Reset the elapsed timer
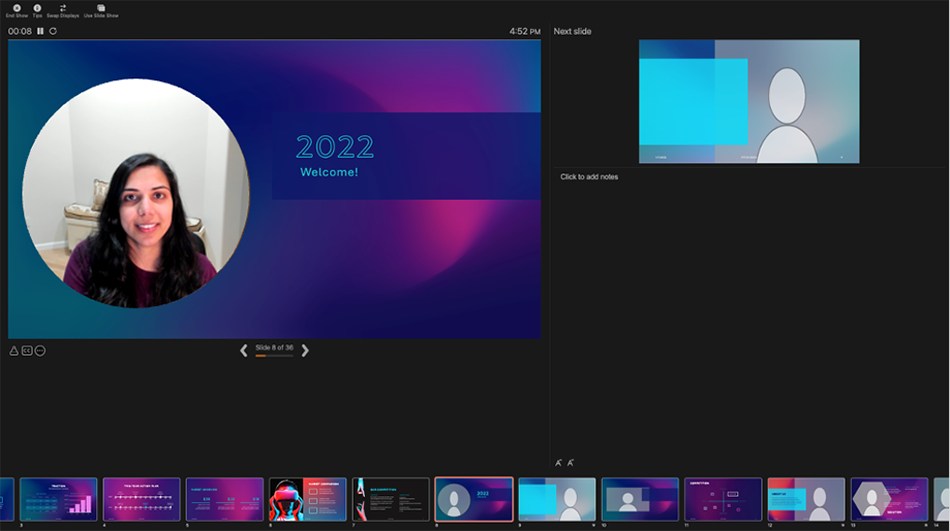The height and width of the screenshot is (531, 950). 53,31
